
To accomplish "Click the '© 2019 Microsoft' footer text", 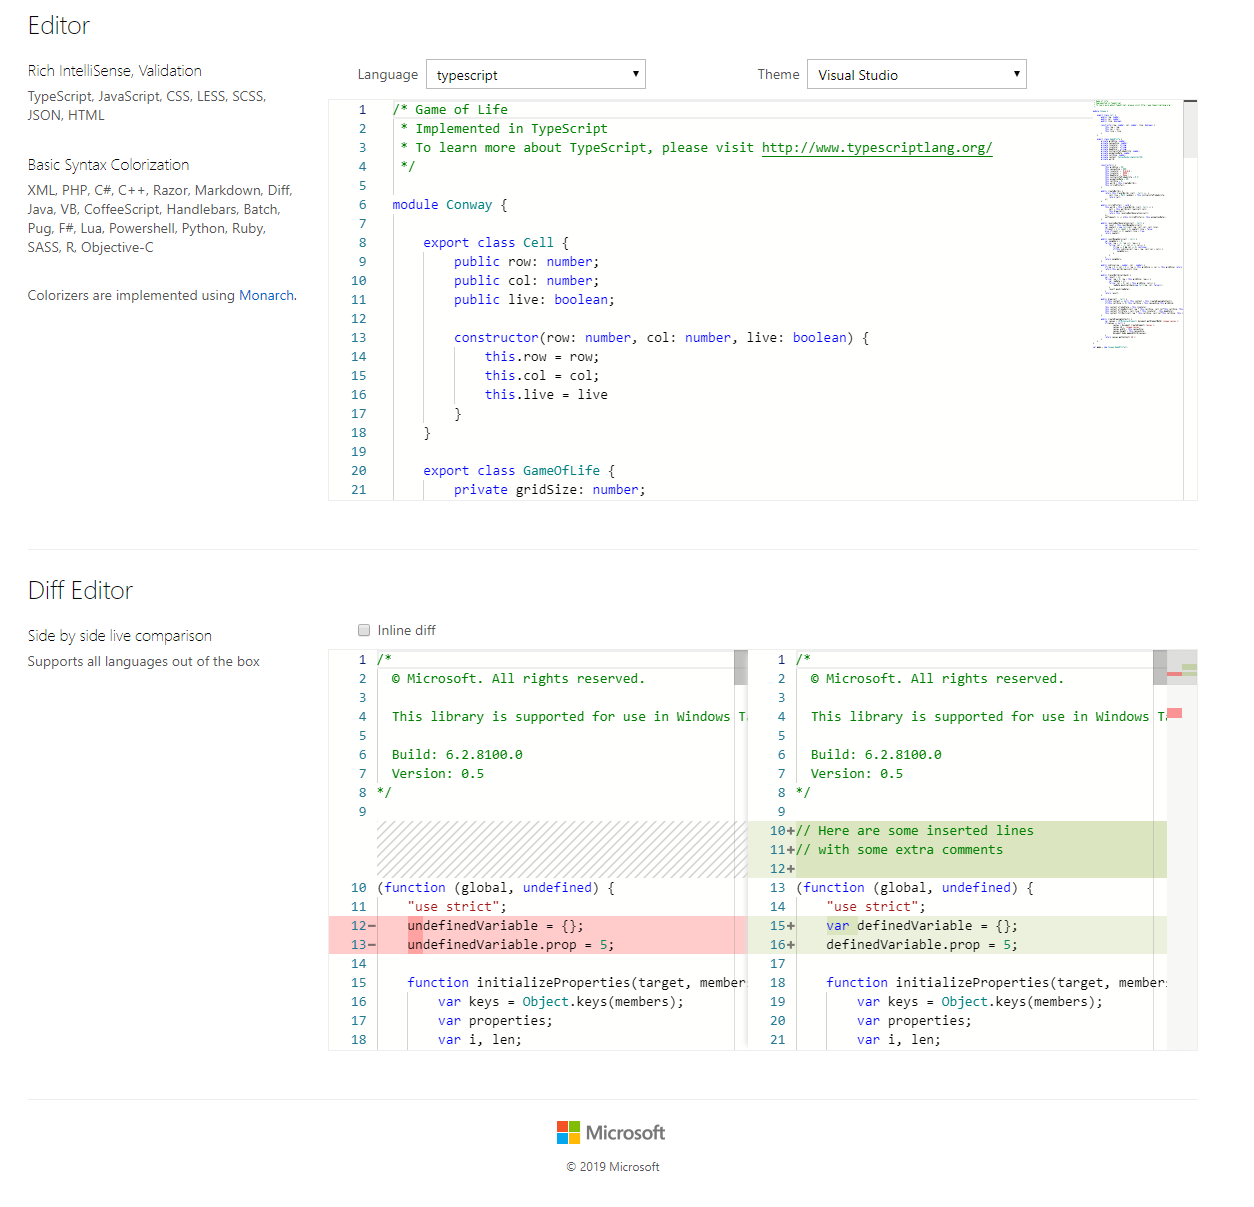I will tap(613, 1167).
